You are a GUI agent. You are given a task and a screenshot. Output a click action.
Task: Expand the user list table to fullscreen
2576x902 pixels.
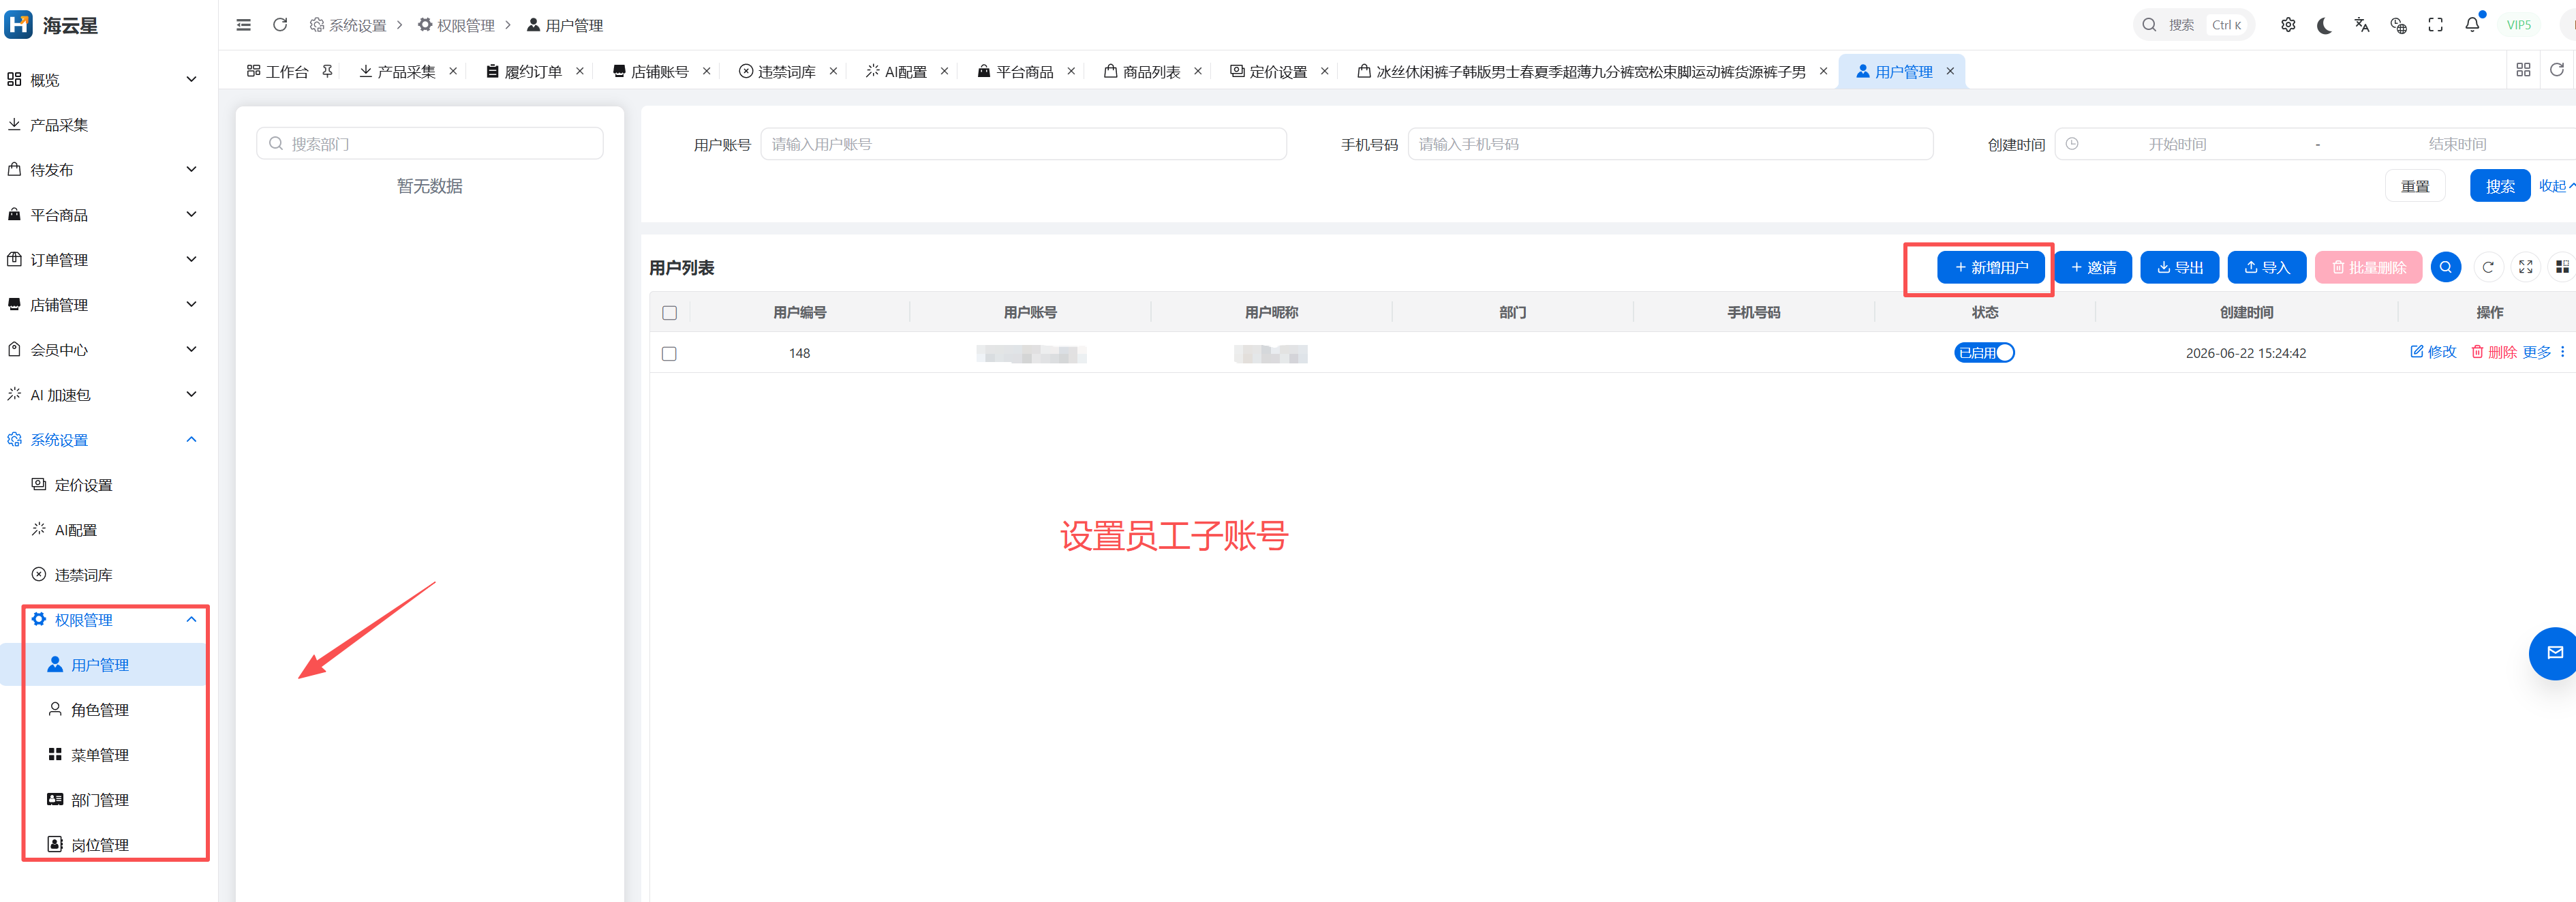[x=2525, y=267]
